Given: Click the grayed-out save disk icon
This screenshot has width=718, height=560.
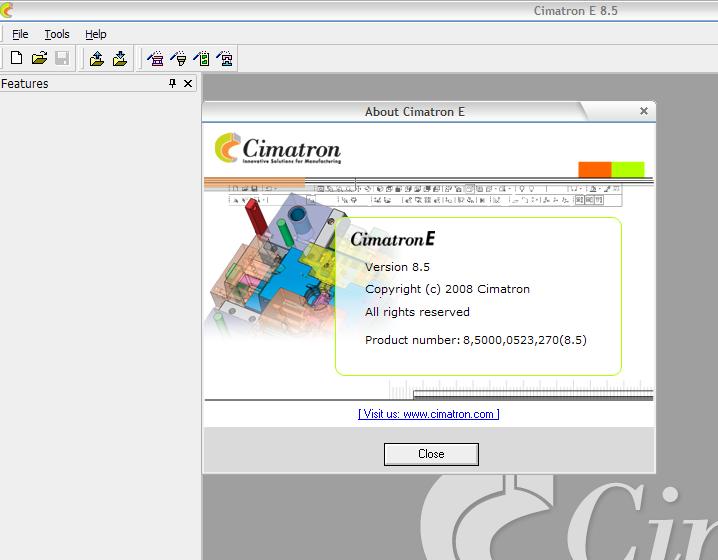Looking at the screenshot, I should 62,58.
